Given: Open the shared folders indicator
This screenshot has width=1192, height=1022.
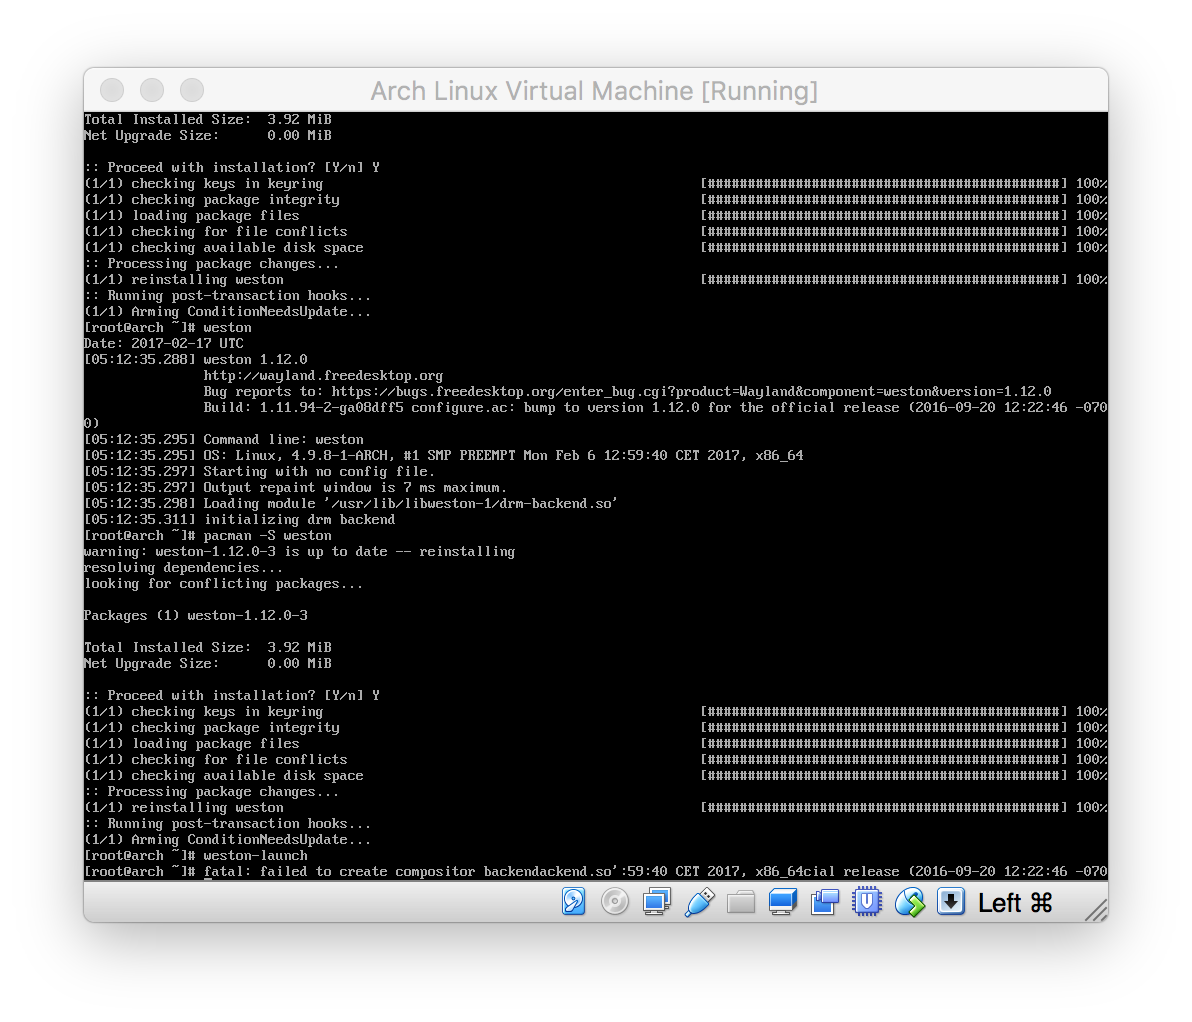Looking at the screenshot, I should [741, 903].
